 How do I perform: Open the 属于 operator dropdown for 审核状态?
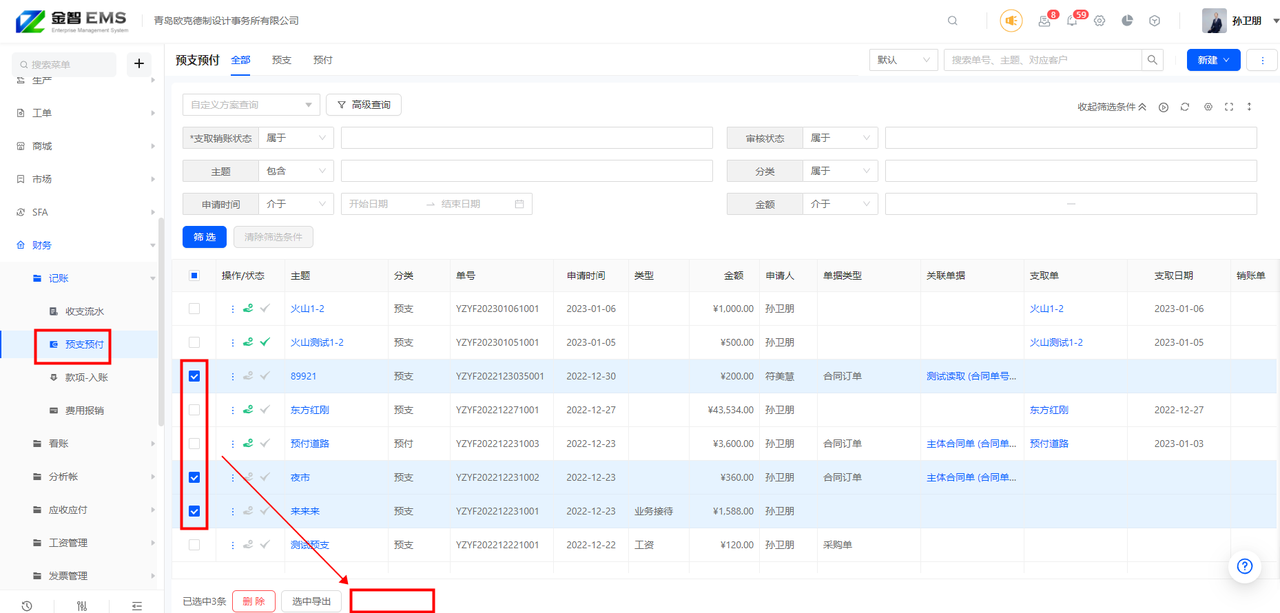(840, 138)
